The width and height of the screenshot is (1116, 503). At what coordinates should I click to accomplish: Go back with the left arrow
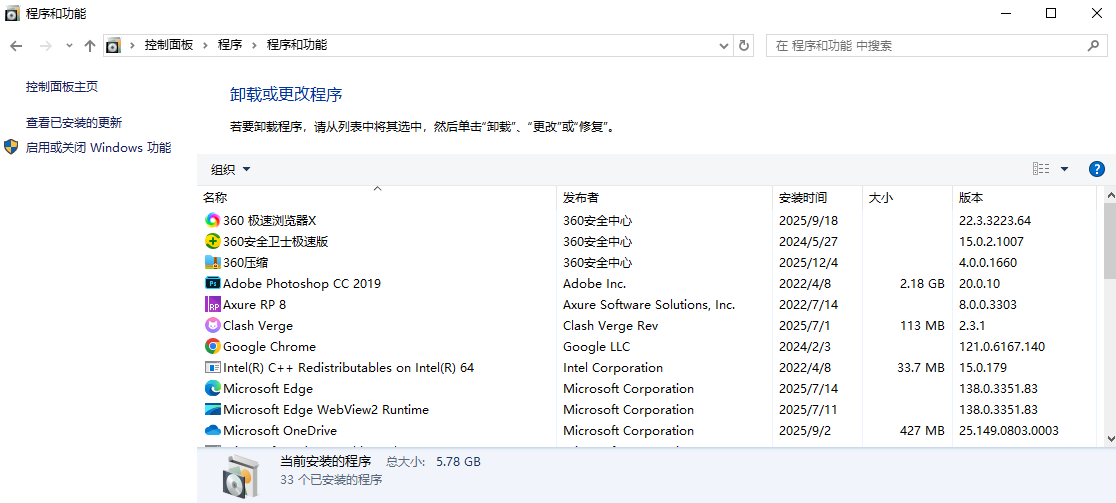pyautogui.click(x=16, y=46)
